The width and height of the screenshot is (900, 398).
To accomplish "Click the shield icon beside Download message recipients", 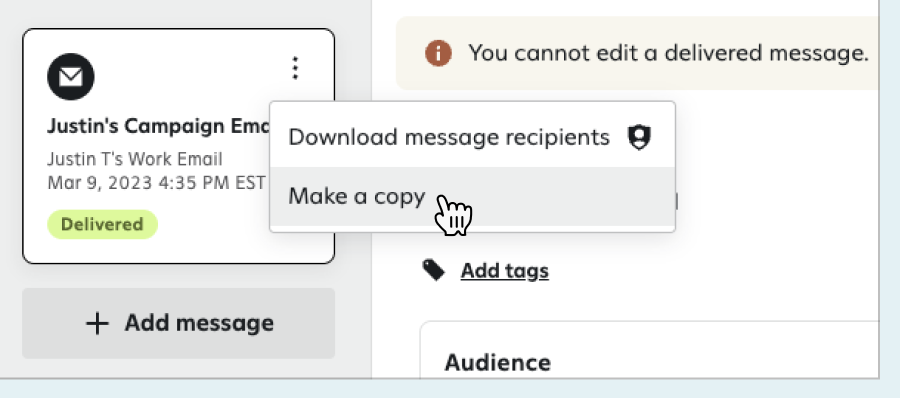I will [x=639, y=138].
